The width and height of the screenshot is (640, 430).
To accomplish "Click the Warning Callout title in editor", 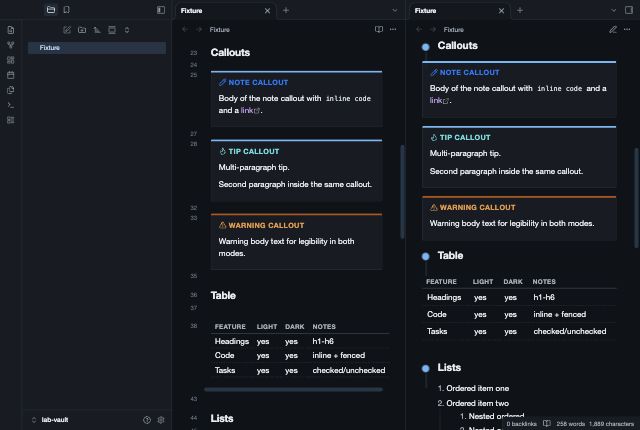I will [266, 225].
